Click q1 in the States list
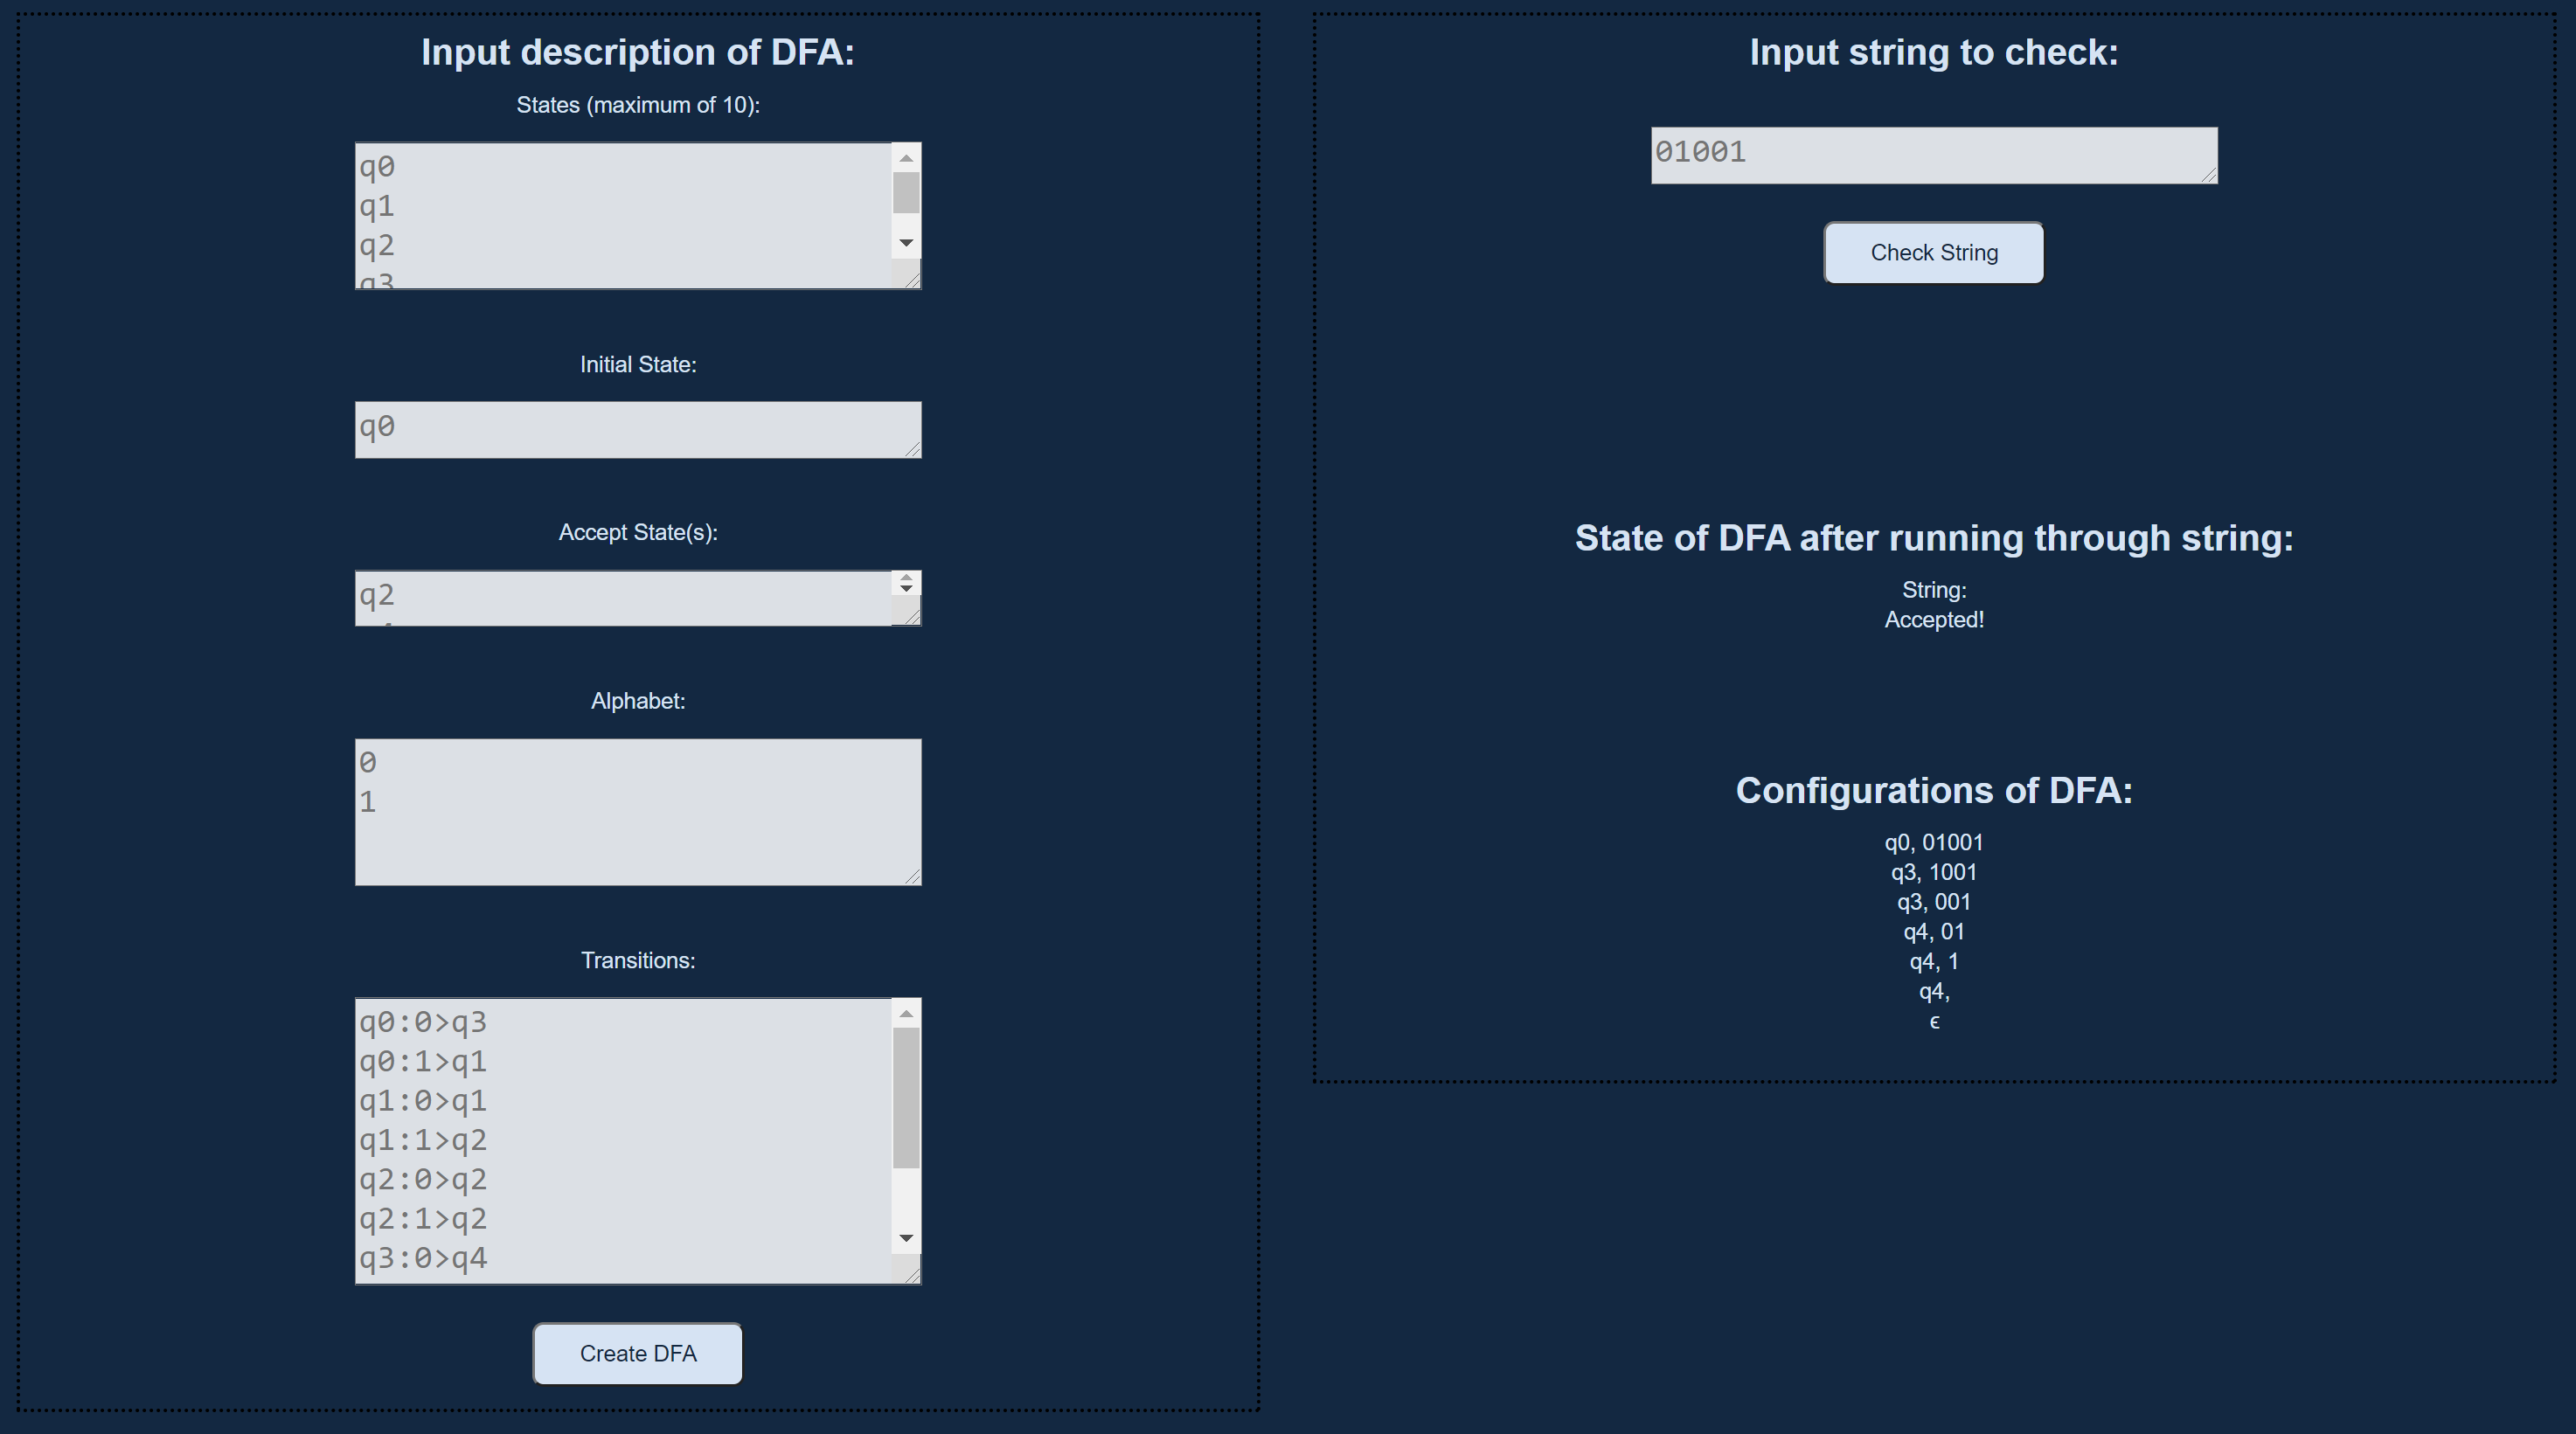Viewport: 2576px width, 1434px height. click(x=377, y=206)
